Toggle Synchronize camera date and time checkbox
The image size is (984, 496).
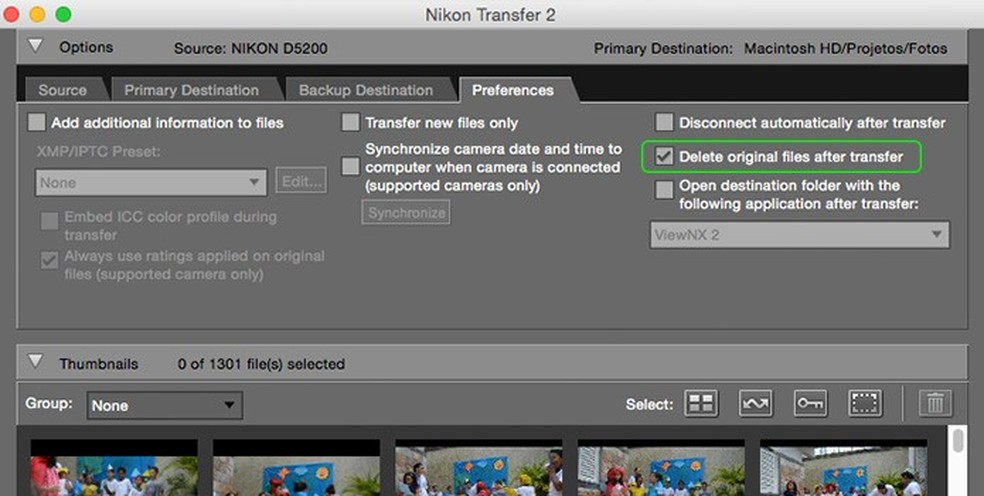[350, 167]
